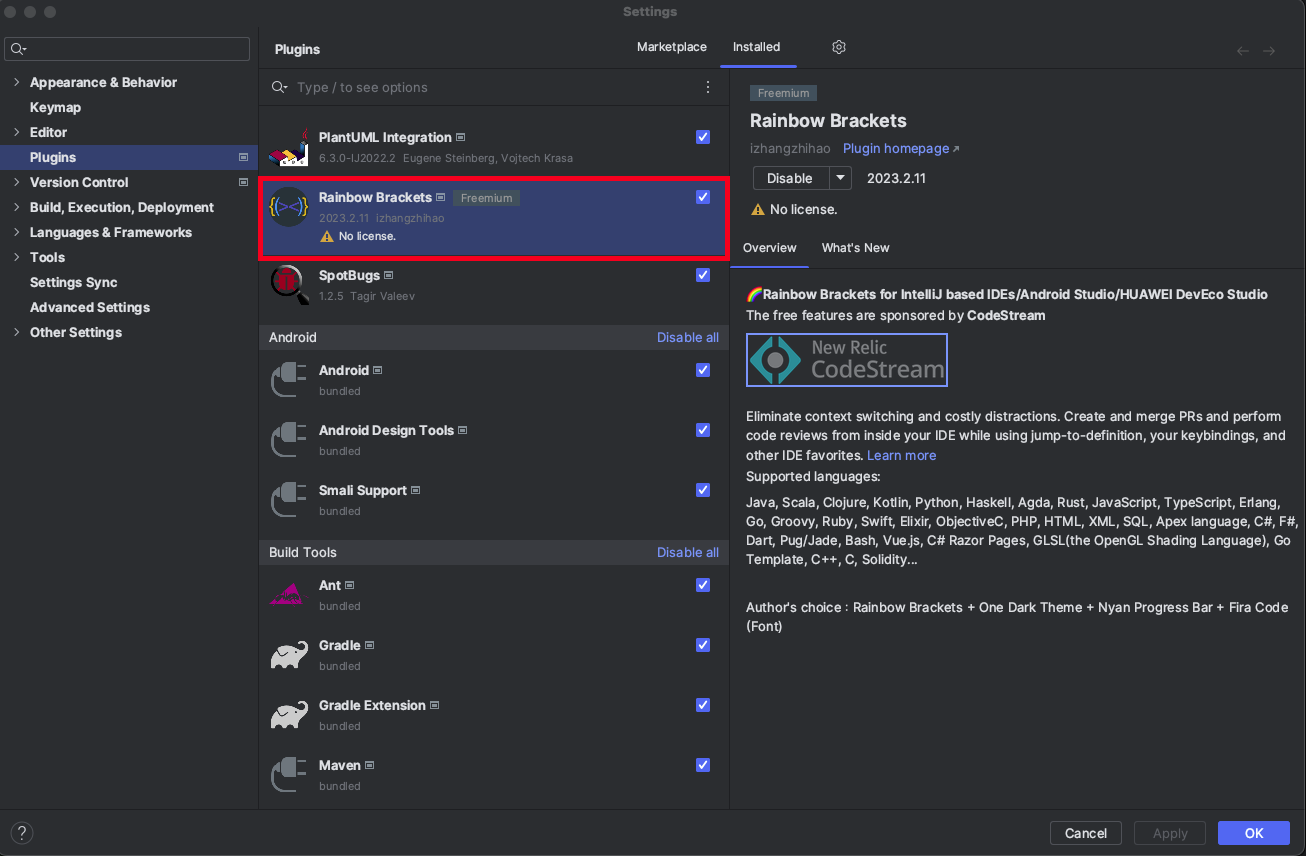Click the Gradle Extension elephant icon

pyautogui.click(x=289, y=715)
